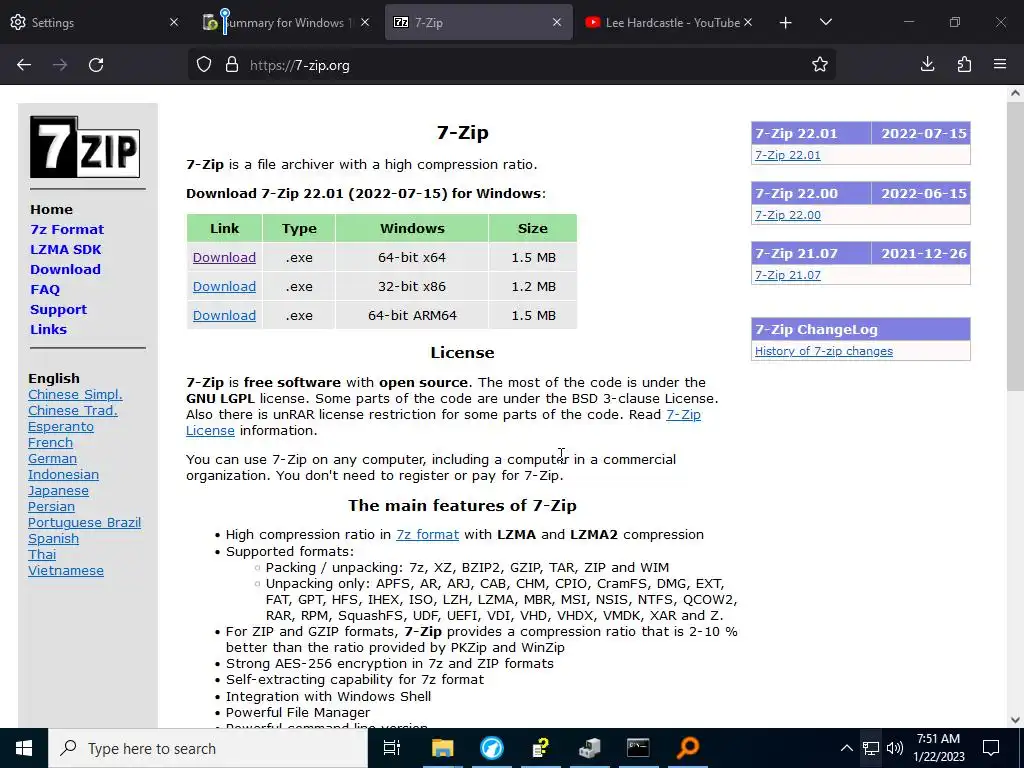
Task: Open the extensions puzzle icon
Action: coord(964,64)
